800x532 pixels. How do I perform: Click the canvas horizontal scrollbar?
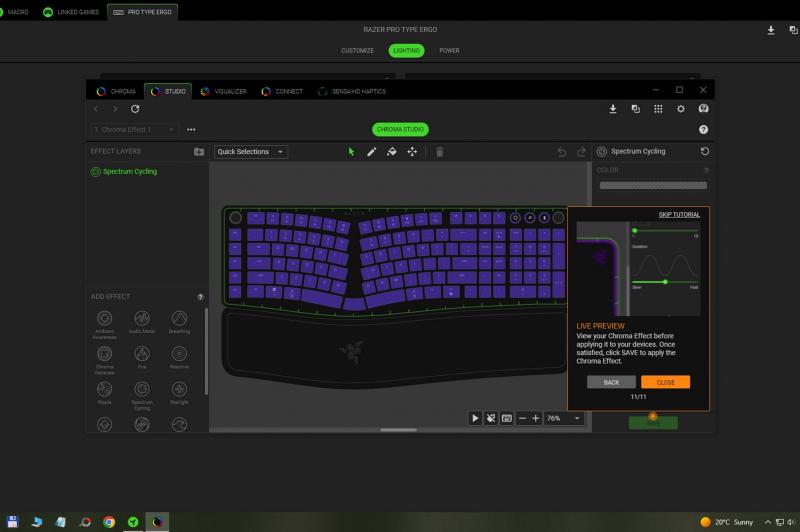pos(398,430)
